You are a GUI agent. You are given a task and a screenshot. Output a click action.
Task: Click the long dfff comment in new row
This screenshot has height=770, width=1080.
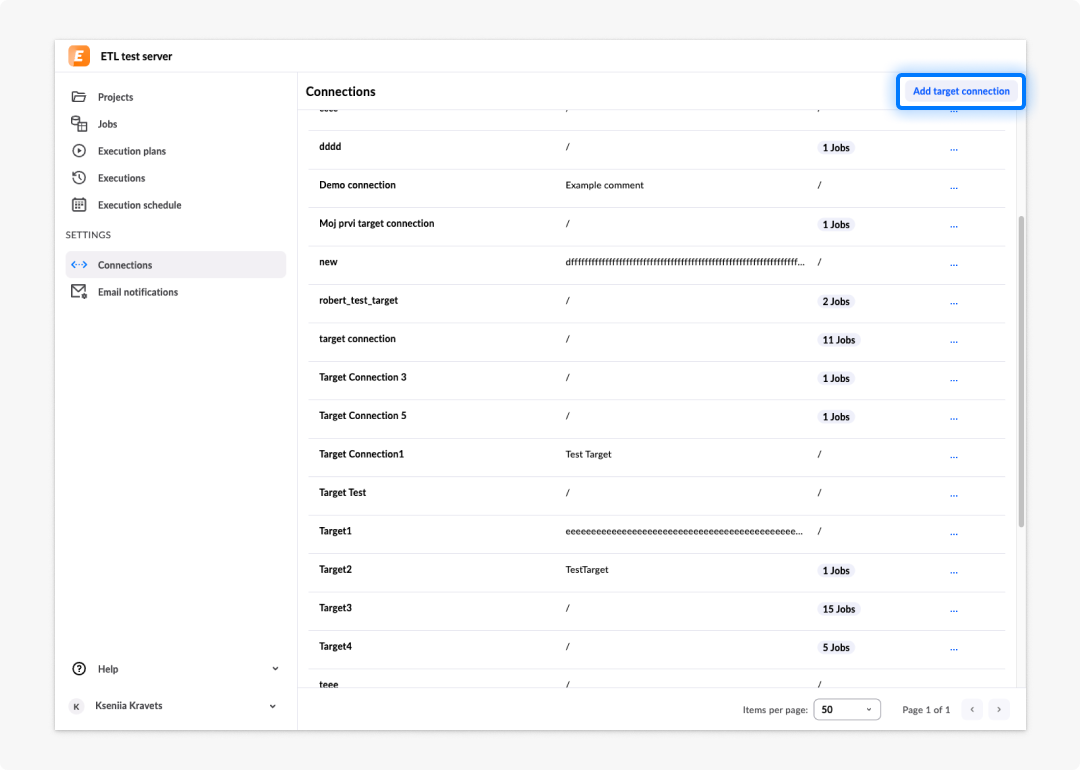(x=685, y=262)
